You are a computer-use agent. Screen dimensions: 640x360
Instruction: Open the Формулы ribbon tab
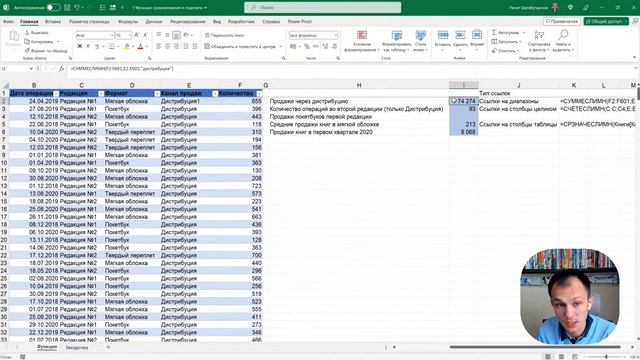(128, 21)
